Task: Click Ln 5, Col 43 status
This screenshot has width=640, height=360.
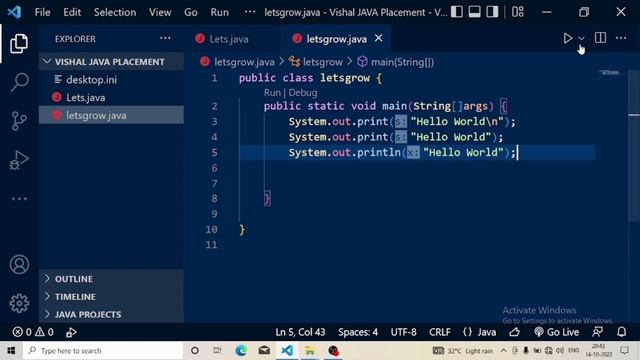Action: (300, 332)
